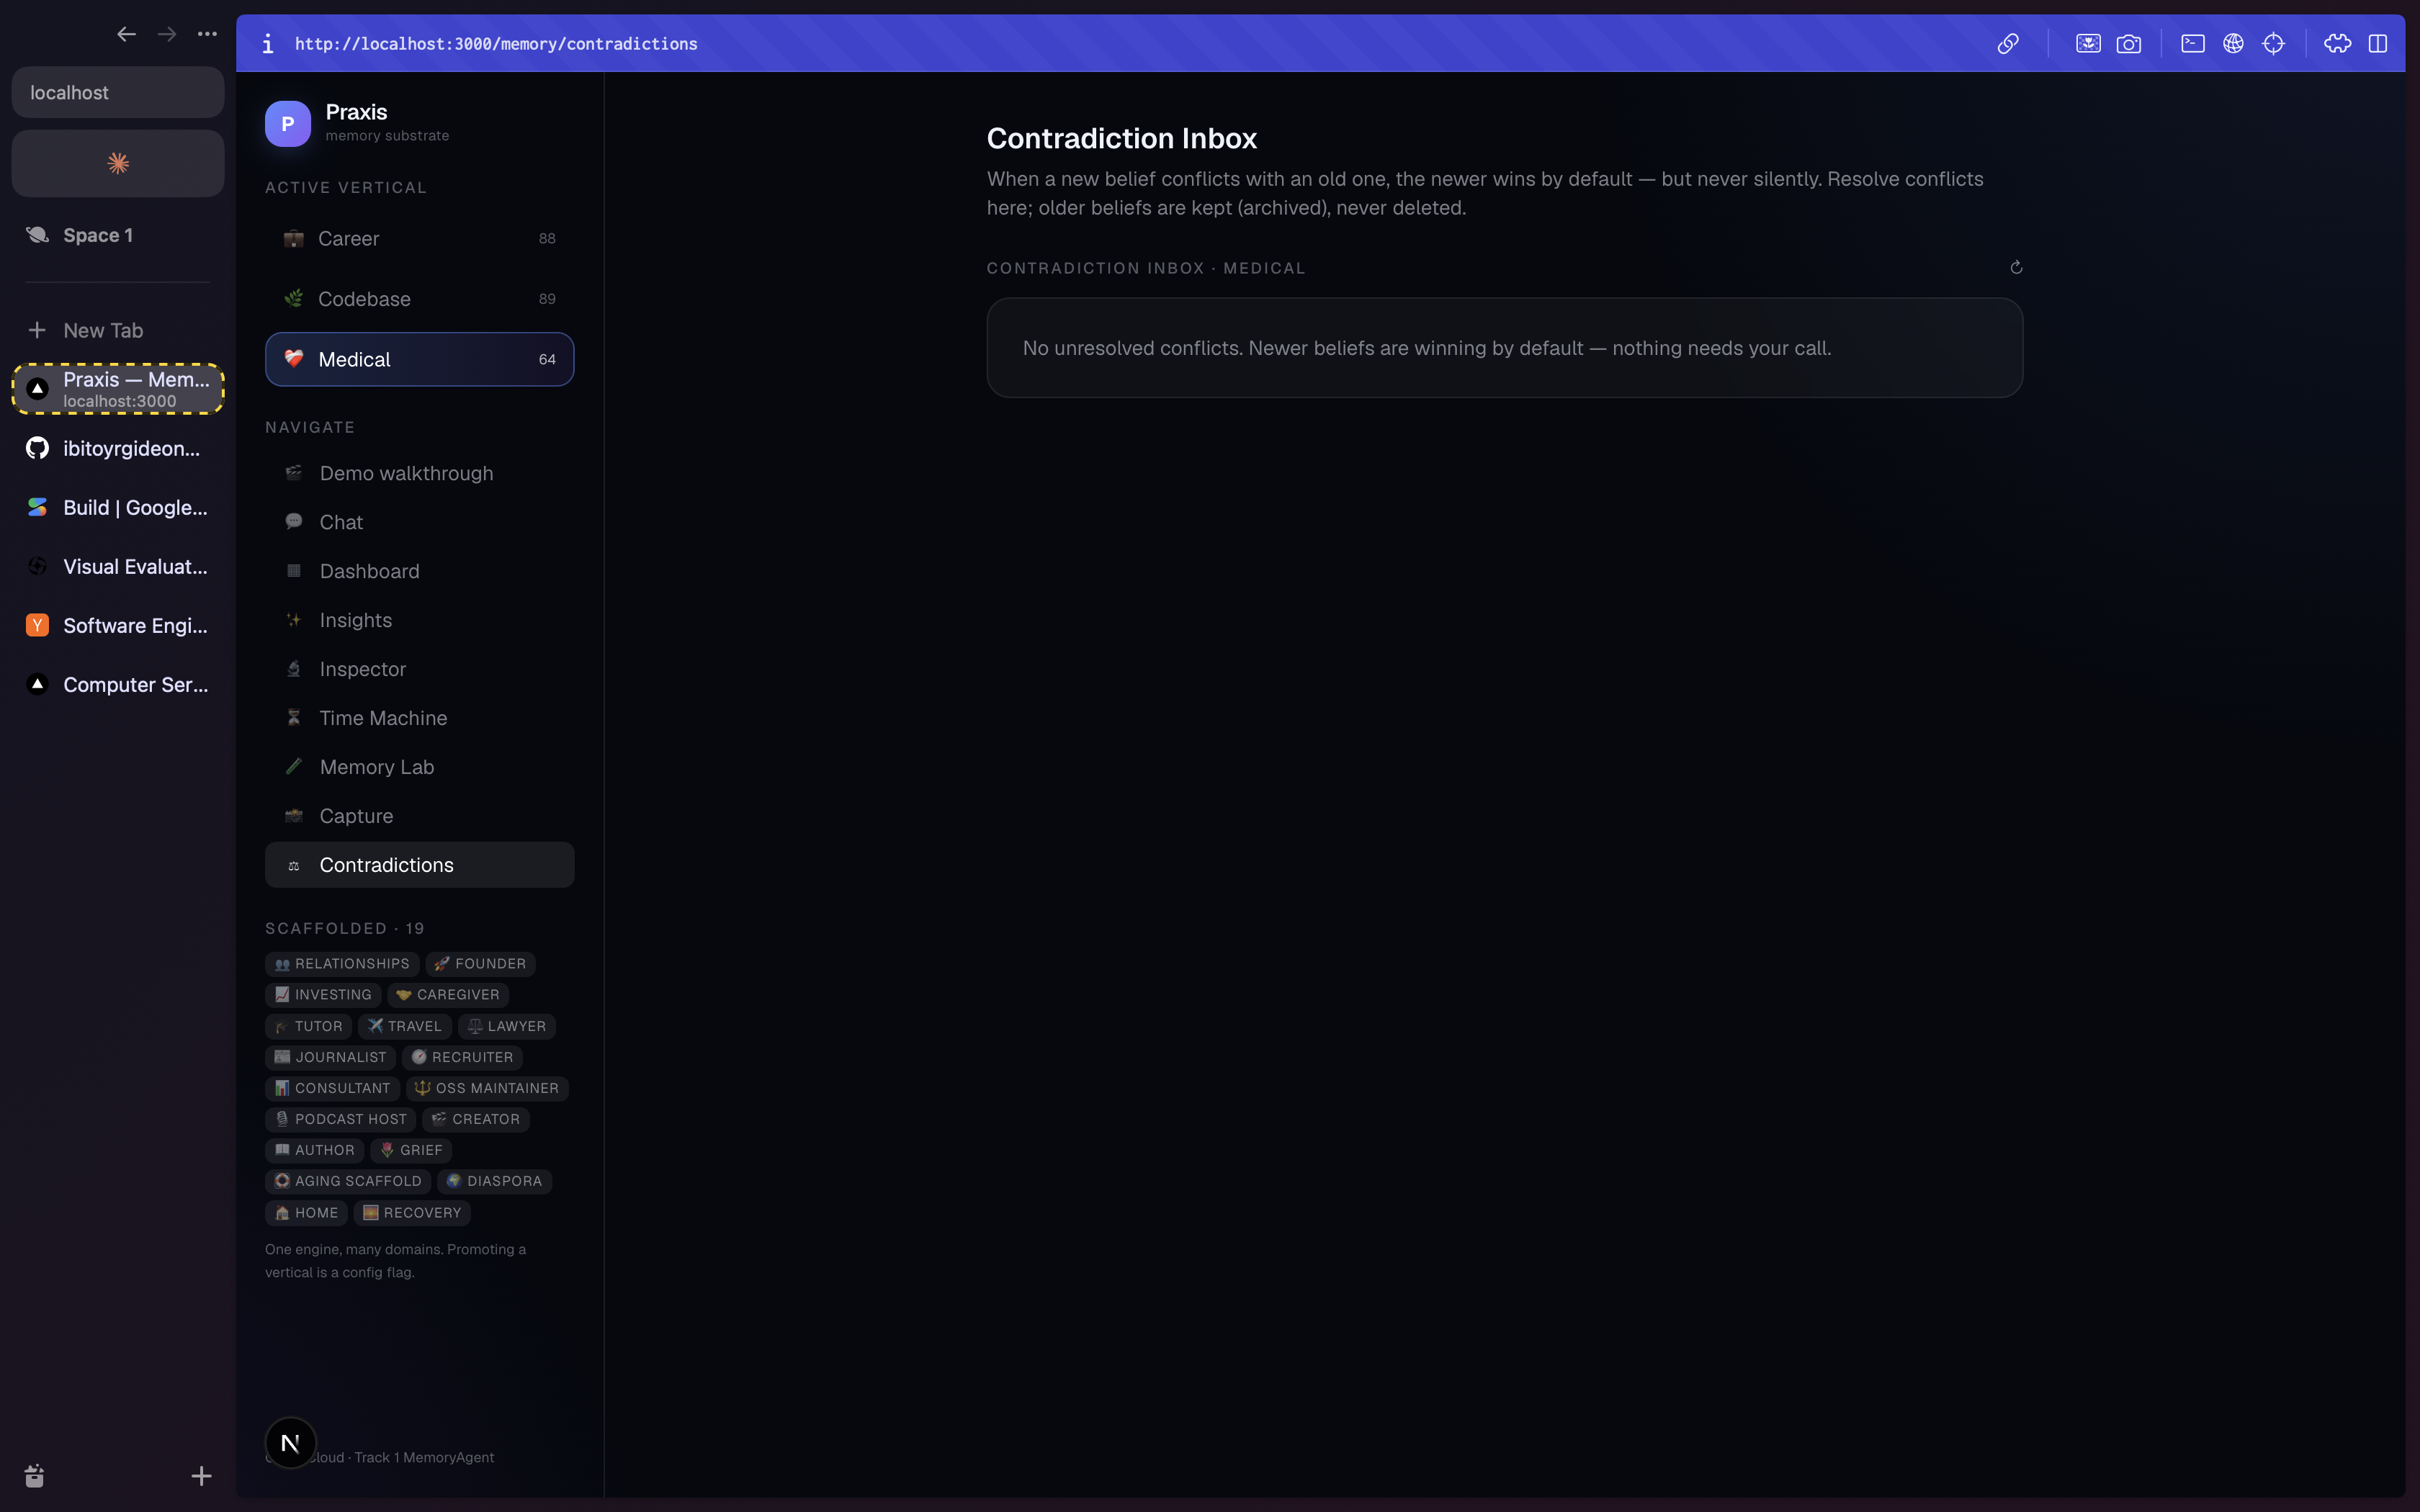Navigate to Memory Lab

click(419, 767)
